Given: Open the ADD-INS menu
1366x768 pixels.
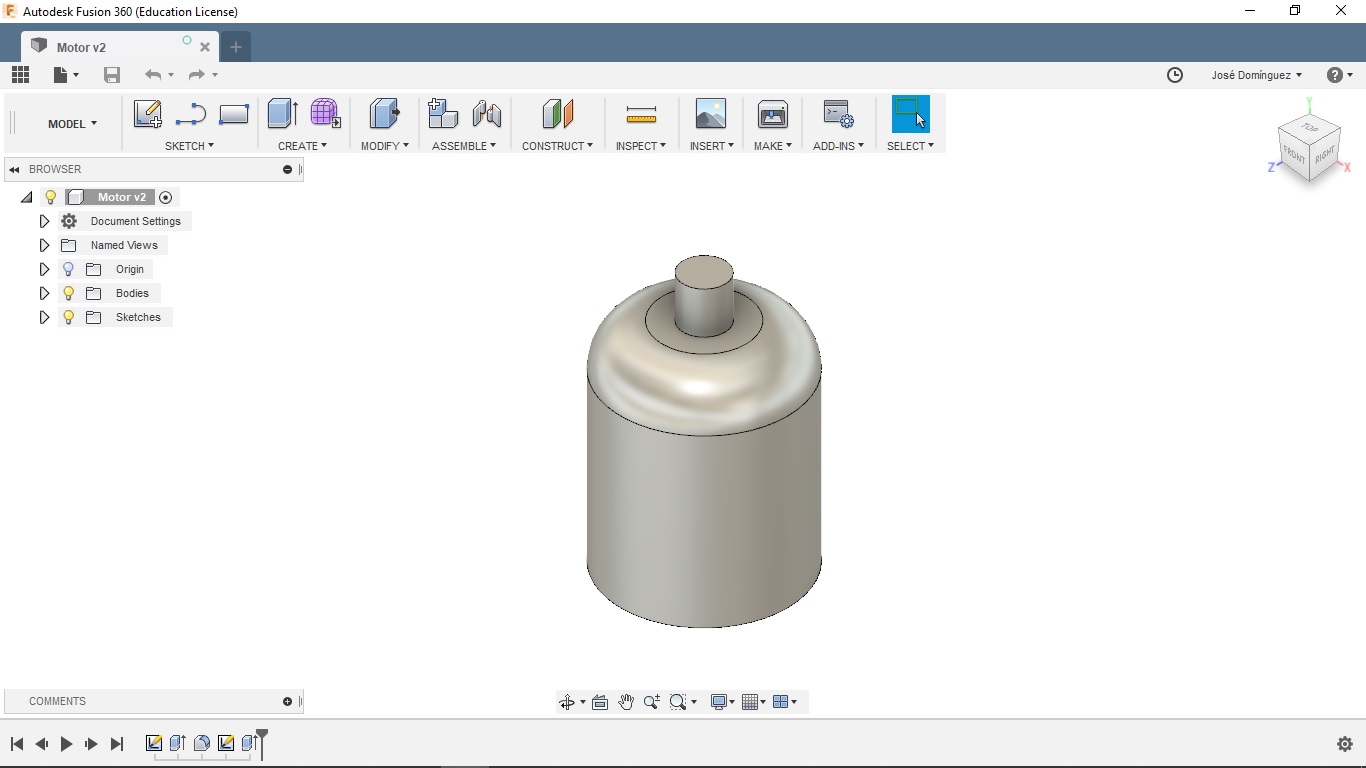Looking at the screenshot, I should [x=838, y=146].
